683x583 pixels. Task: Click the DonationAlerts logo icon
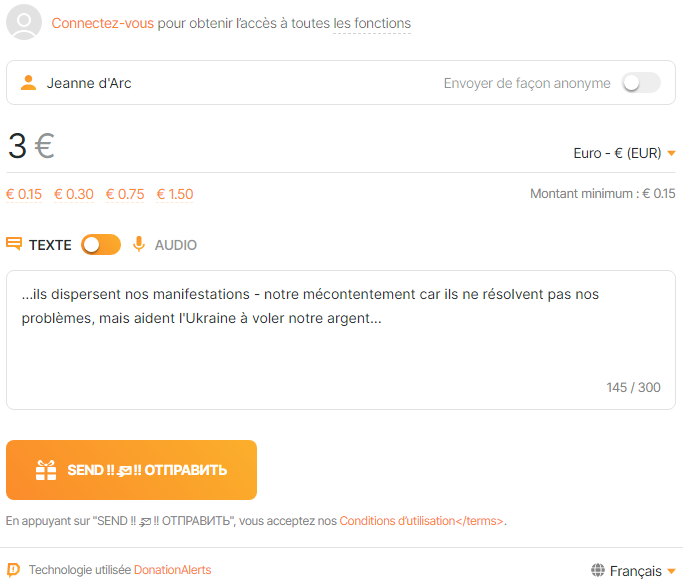14,570
